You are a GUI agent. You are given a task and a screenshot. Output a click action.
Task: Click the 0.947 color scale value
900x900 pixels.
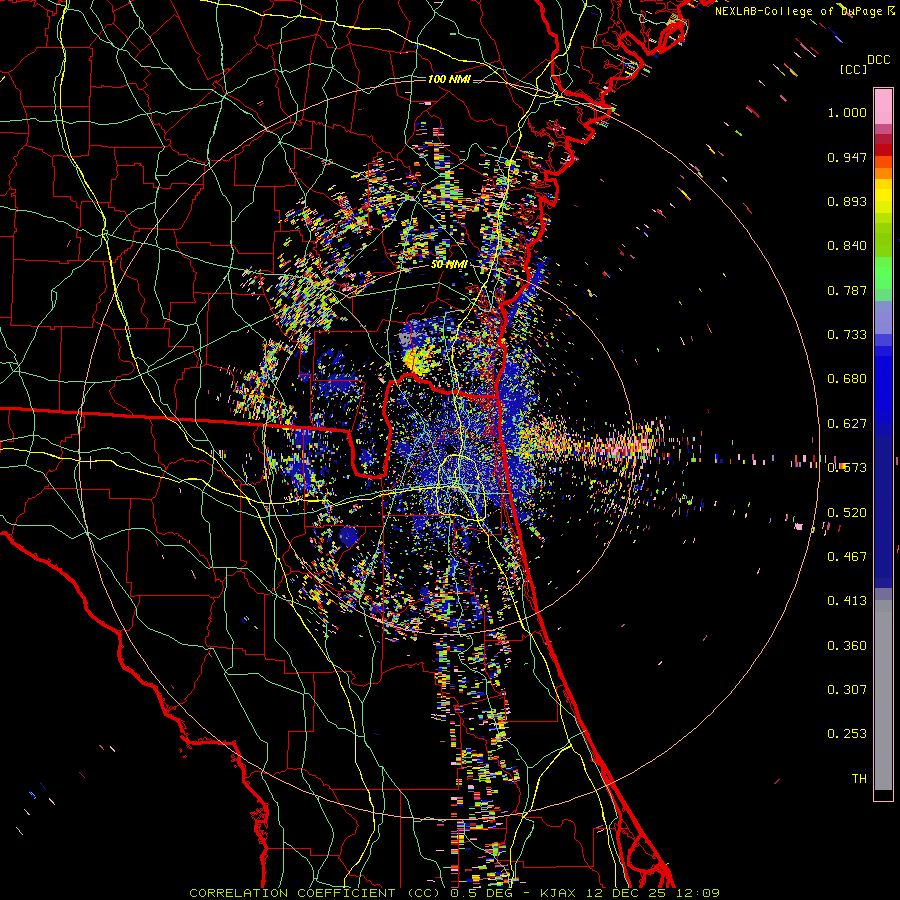847,157
